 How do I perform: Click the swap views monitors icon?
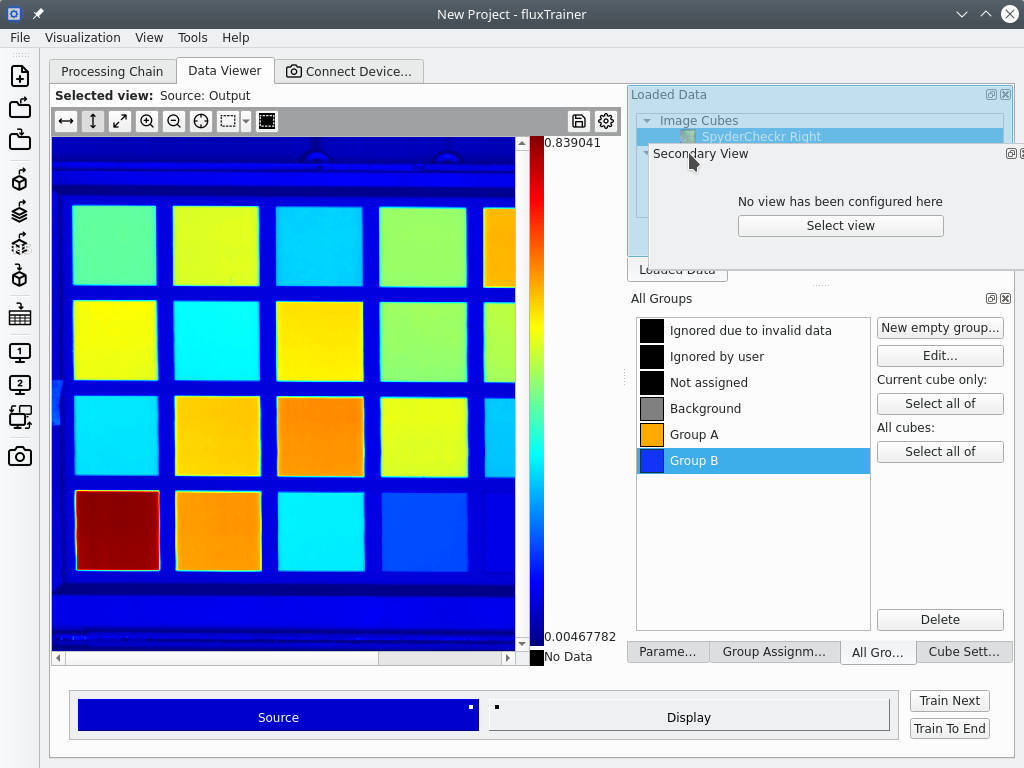pyautogui.click(x=20, y=417)
